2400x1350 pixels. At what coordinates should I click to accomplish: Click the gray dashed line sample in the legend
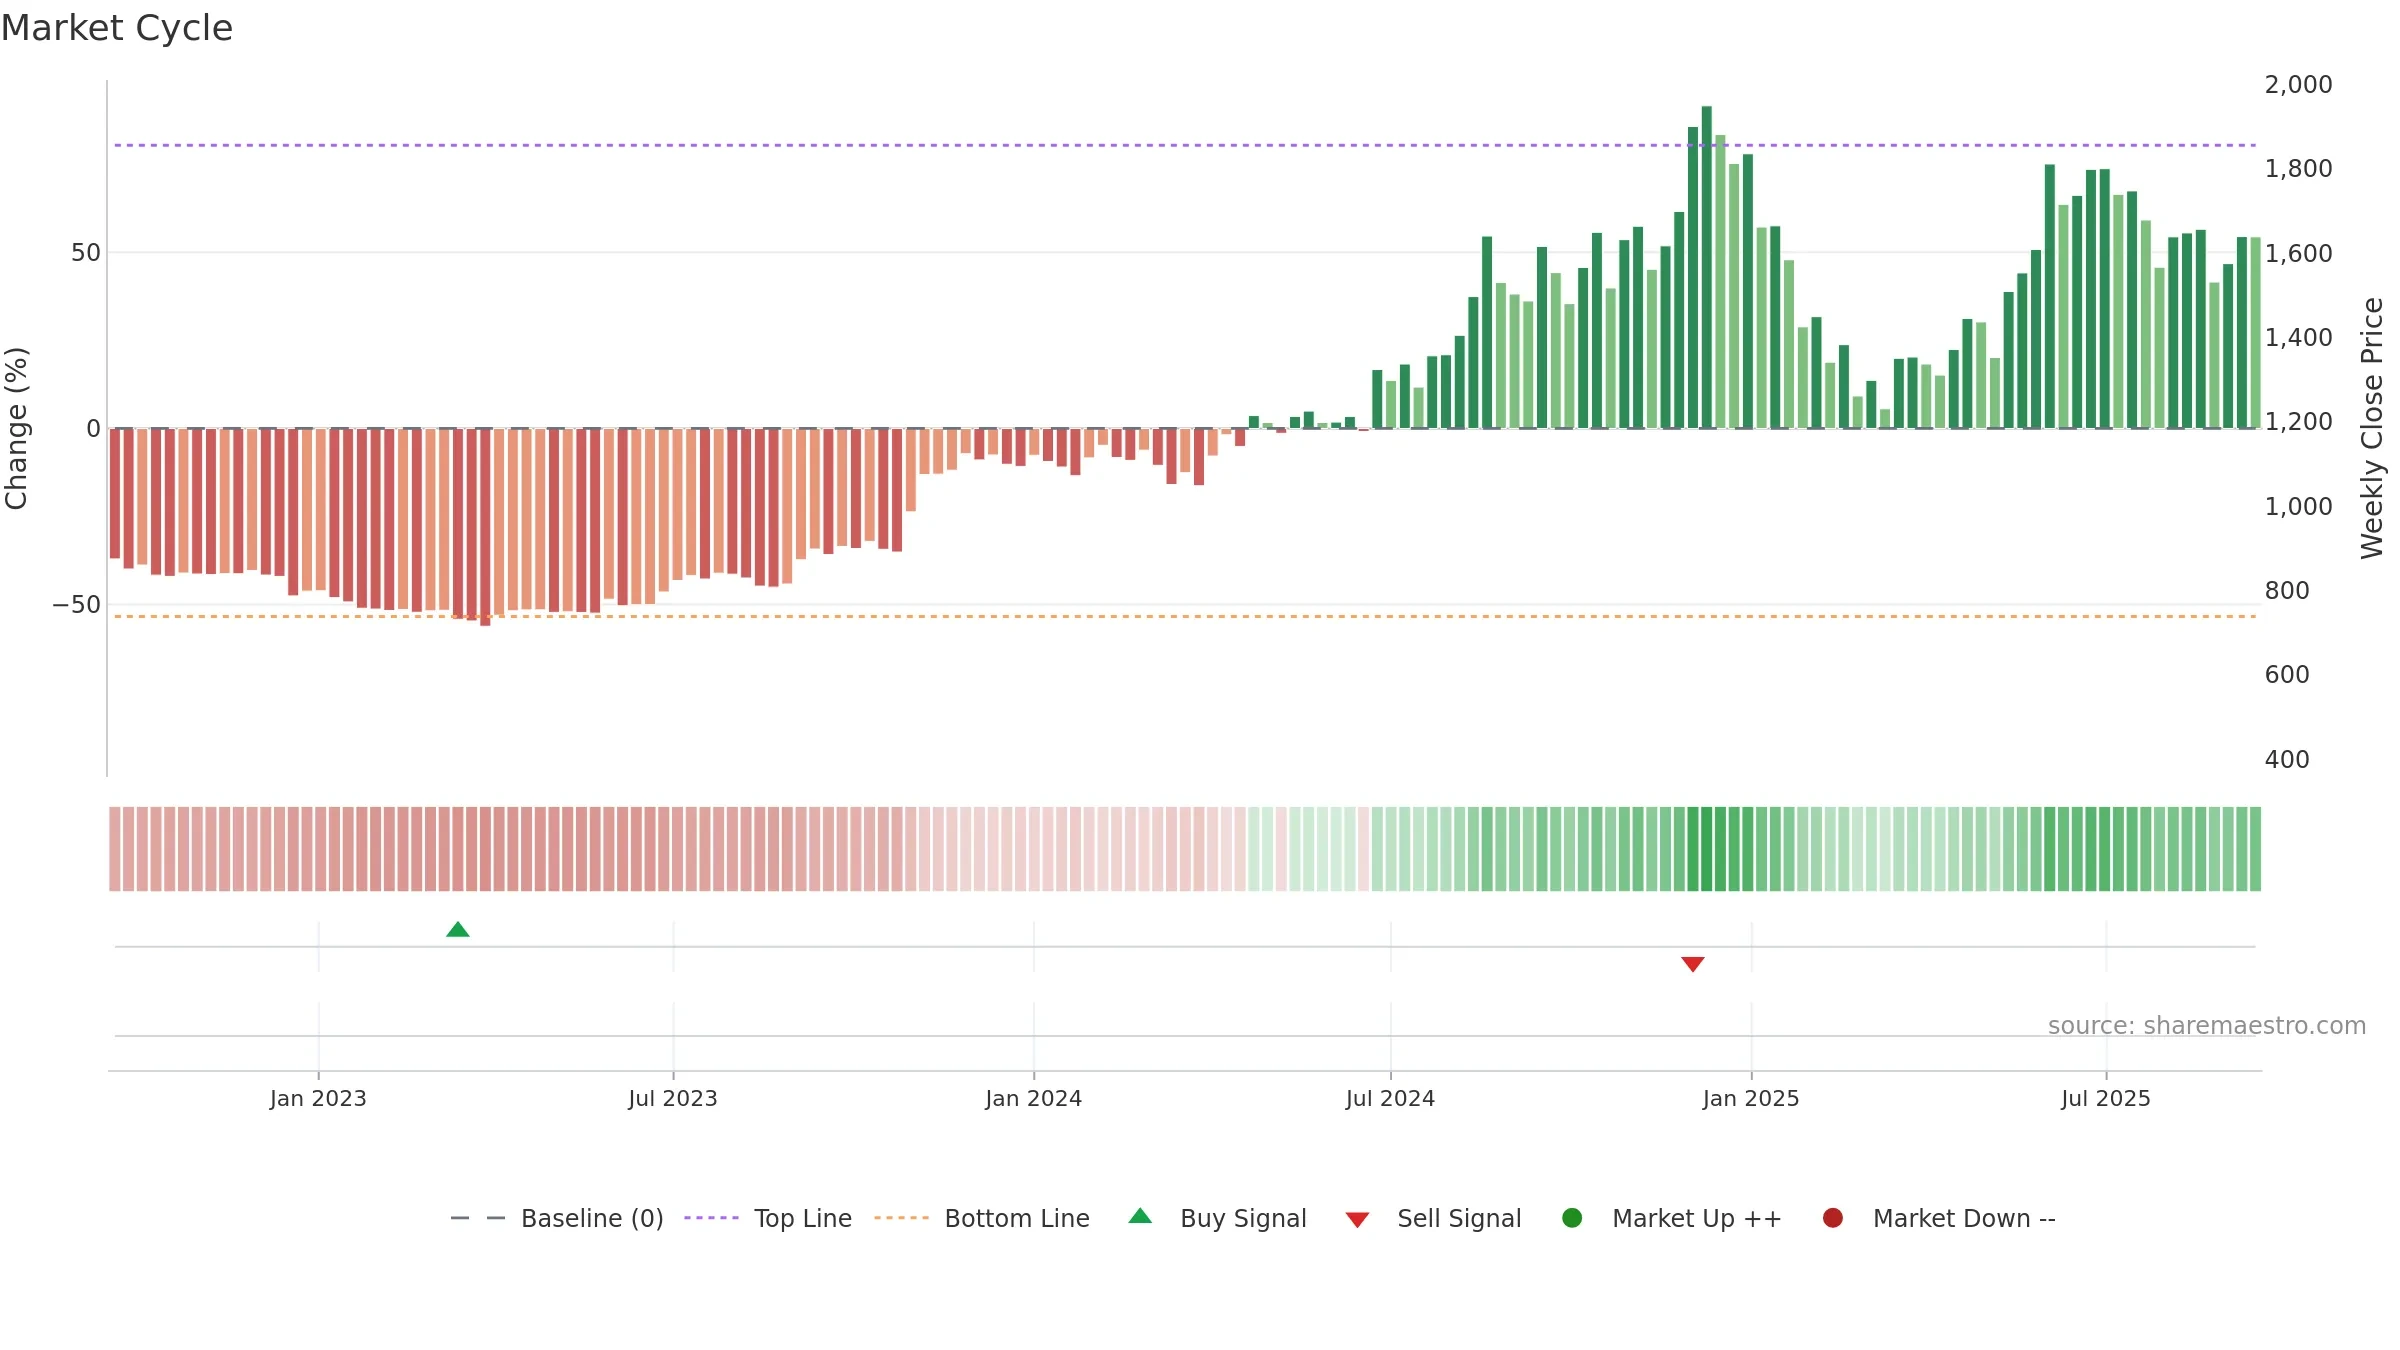pyautogui.click(x=478, y=1218)
